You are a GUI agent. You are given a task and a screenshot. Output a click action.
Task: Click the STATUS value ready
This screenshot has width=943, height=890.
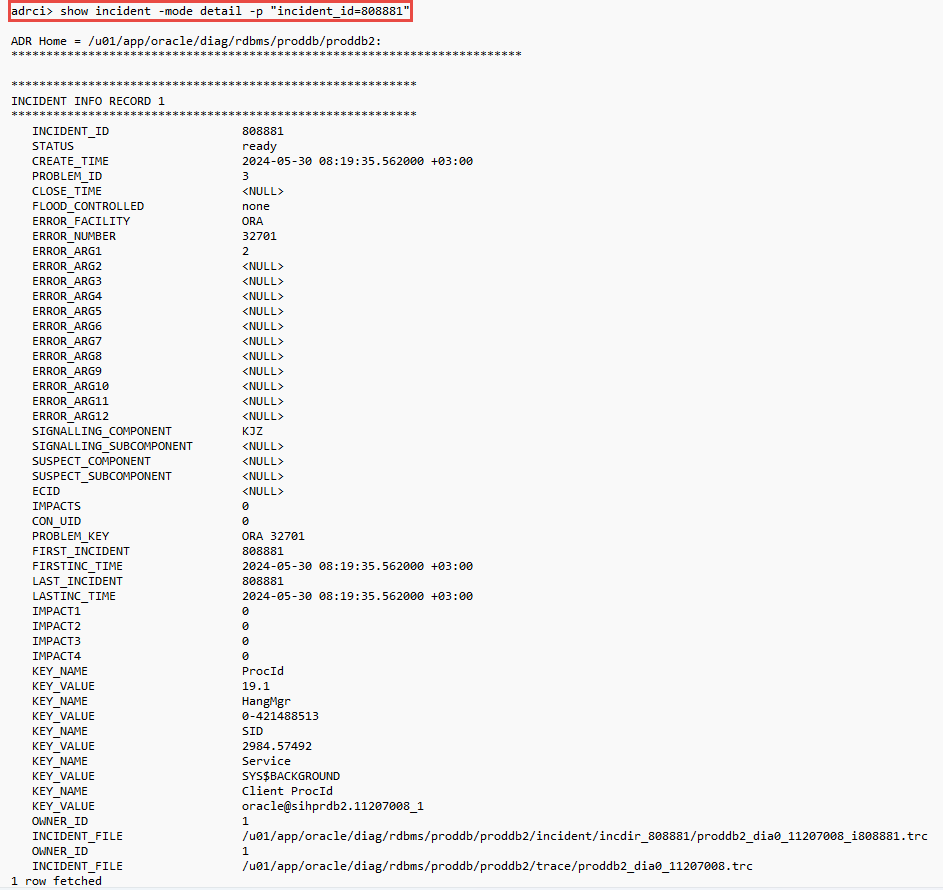(x=259, y=146)
